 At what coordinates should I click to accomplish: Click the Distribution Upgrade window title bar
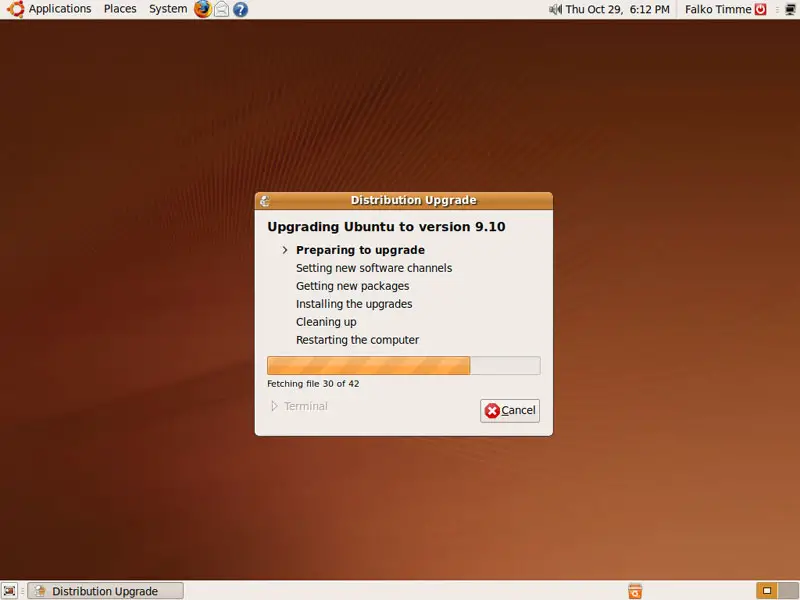tap(404, 201)
